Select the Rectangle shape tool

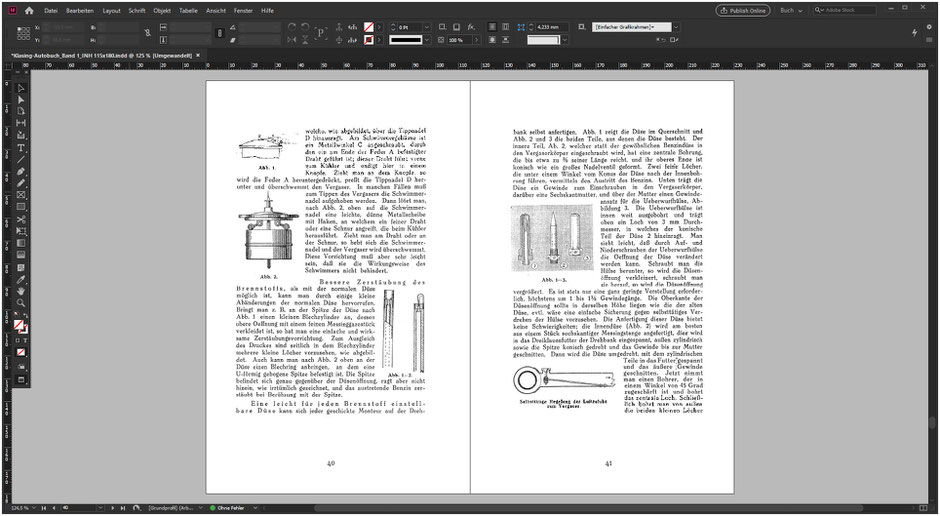tap(21, 207)
